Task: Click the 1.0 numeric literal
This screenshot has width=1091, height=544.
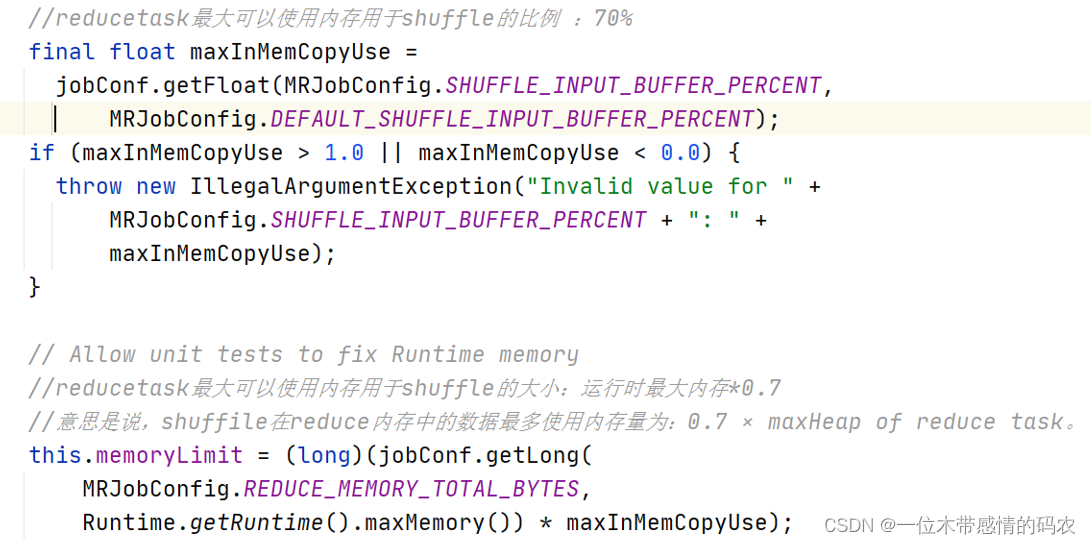Action: (x=344, y=153)
